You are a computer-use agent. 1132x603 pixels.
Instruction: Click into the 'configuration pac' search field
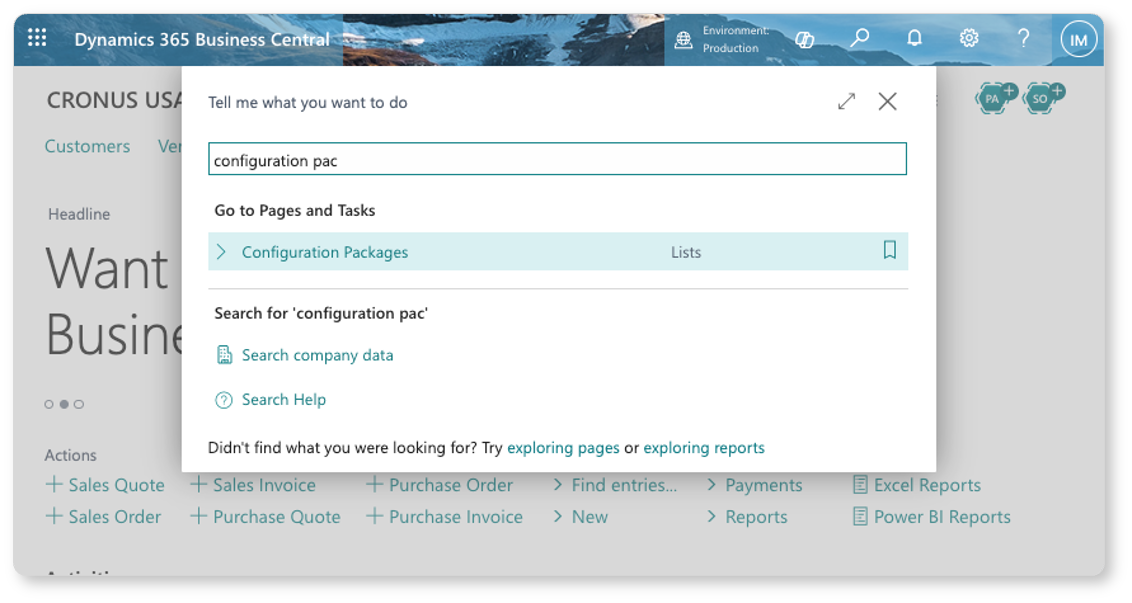click(557, 159)
